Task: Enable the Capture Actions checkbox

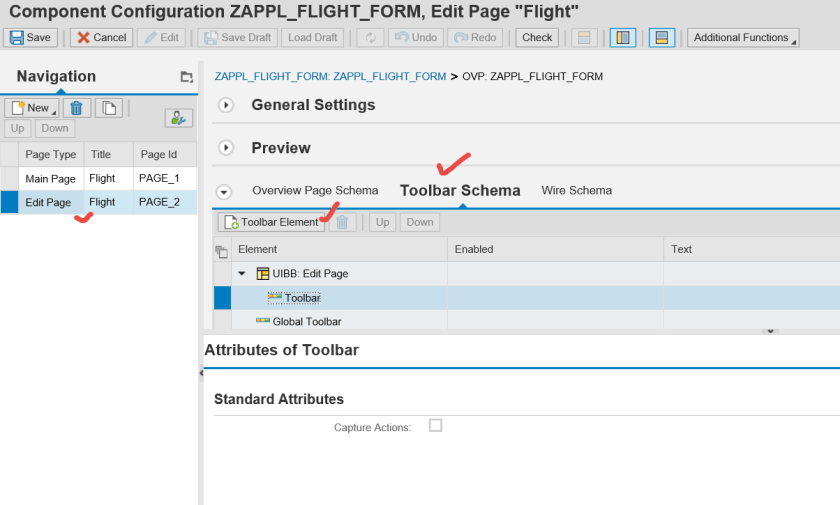Action: (x=435, y=425)
